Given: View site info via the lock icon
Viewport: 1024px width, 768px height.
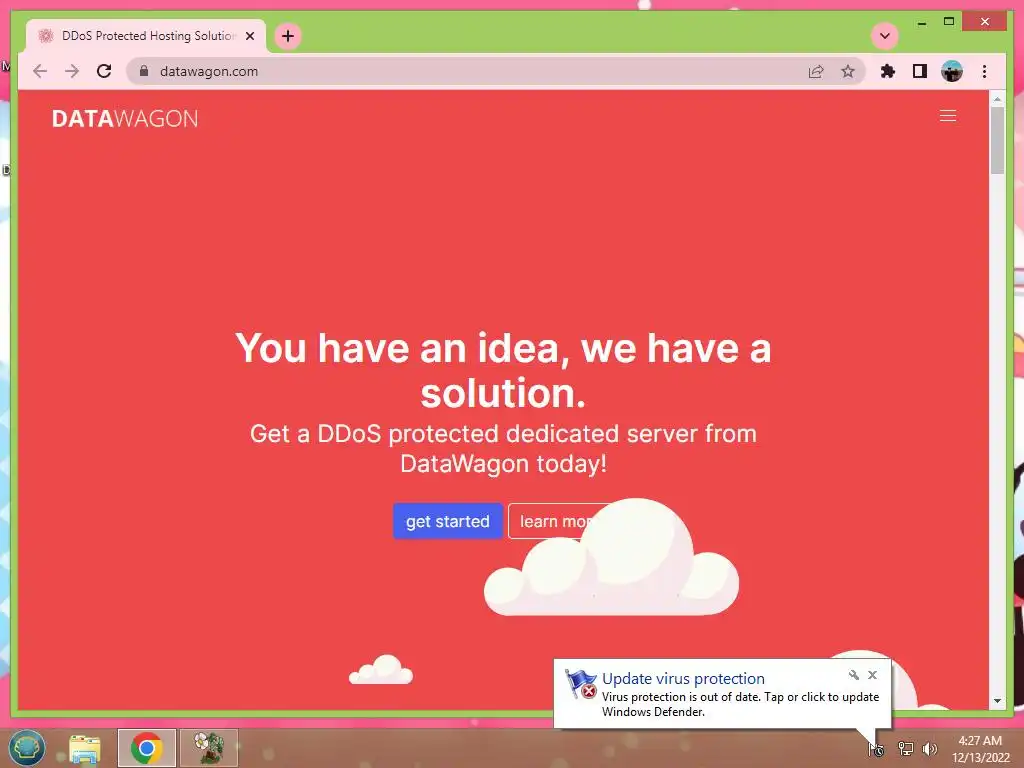Looking at the screenshot, I should 144,71.
